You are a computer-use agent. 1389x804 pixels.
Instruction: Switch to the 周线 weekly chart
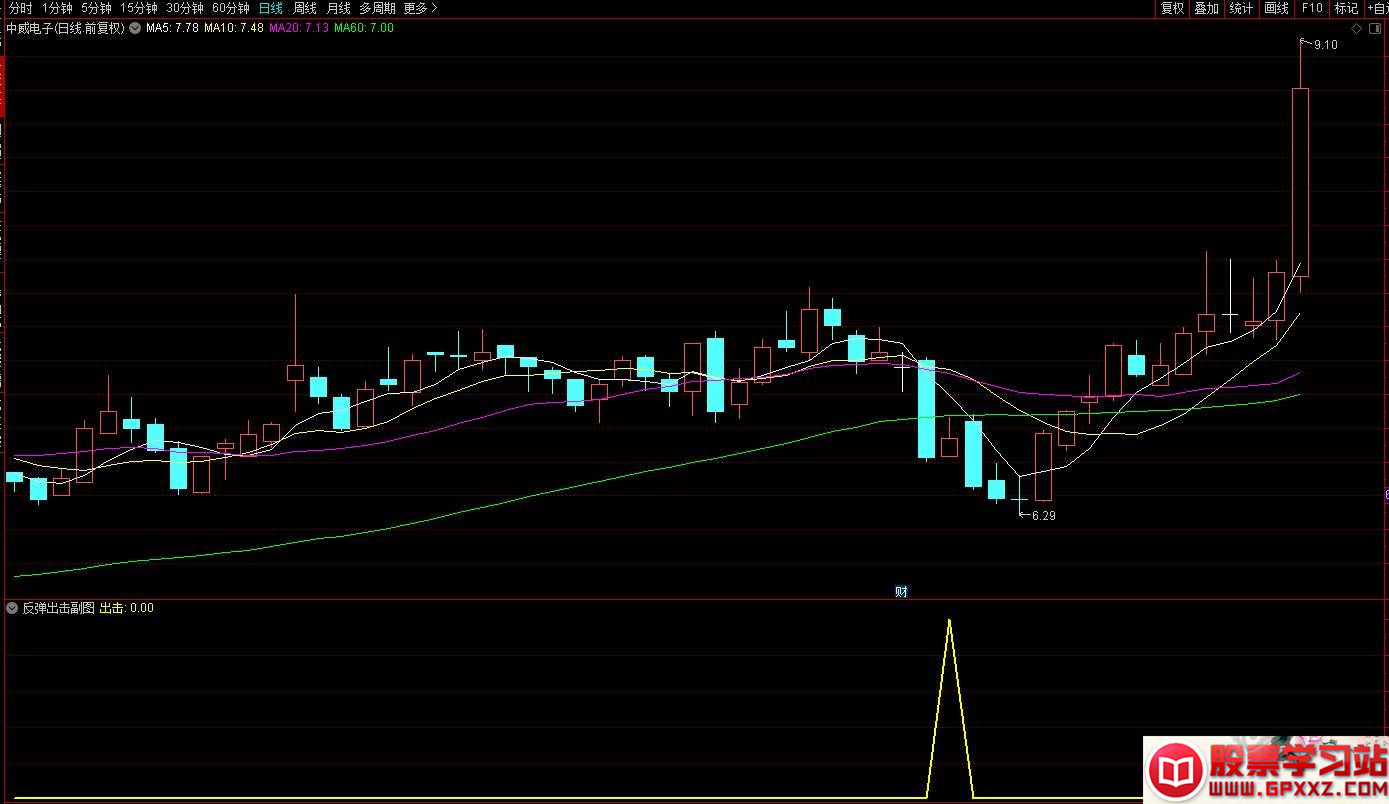pos(305,8)
